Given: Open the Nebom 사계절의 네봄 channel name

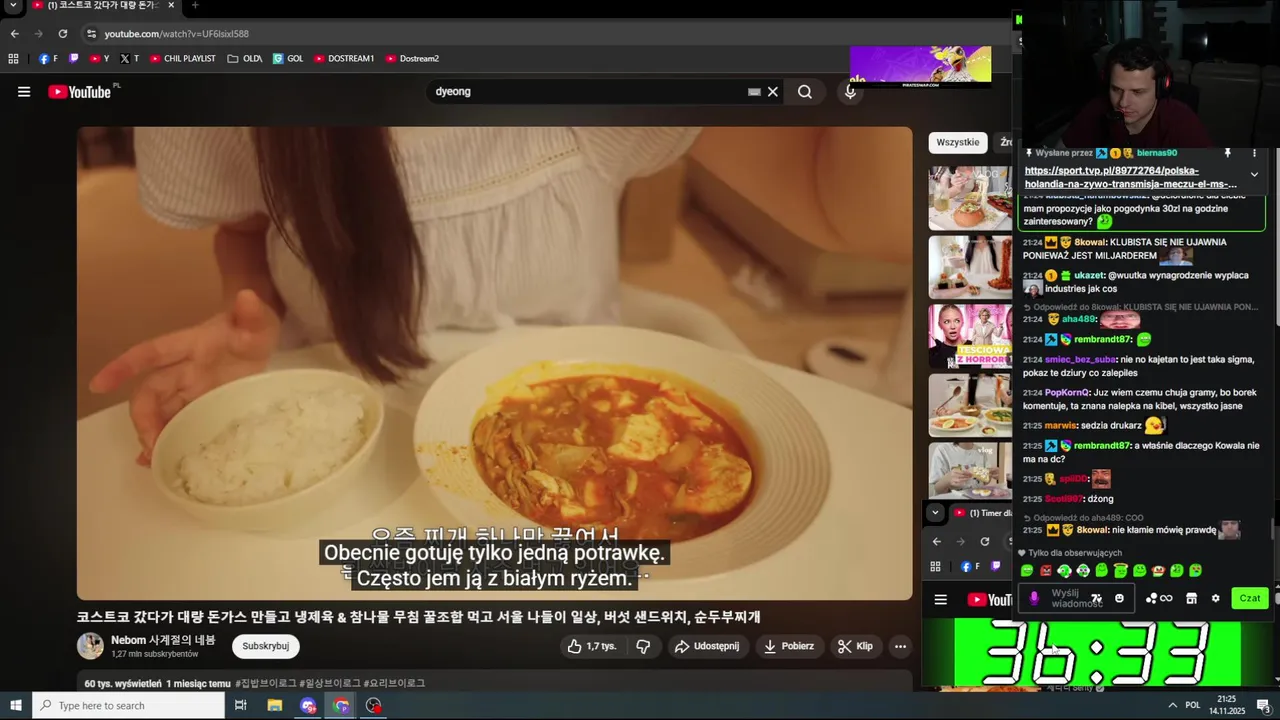Looking at the screenshot, I should 163,640.
